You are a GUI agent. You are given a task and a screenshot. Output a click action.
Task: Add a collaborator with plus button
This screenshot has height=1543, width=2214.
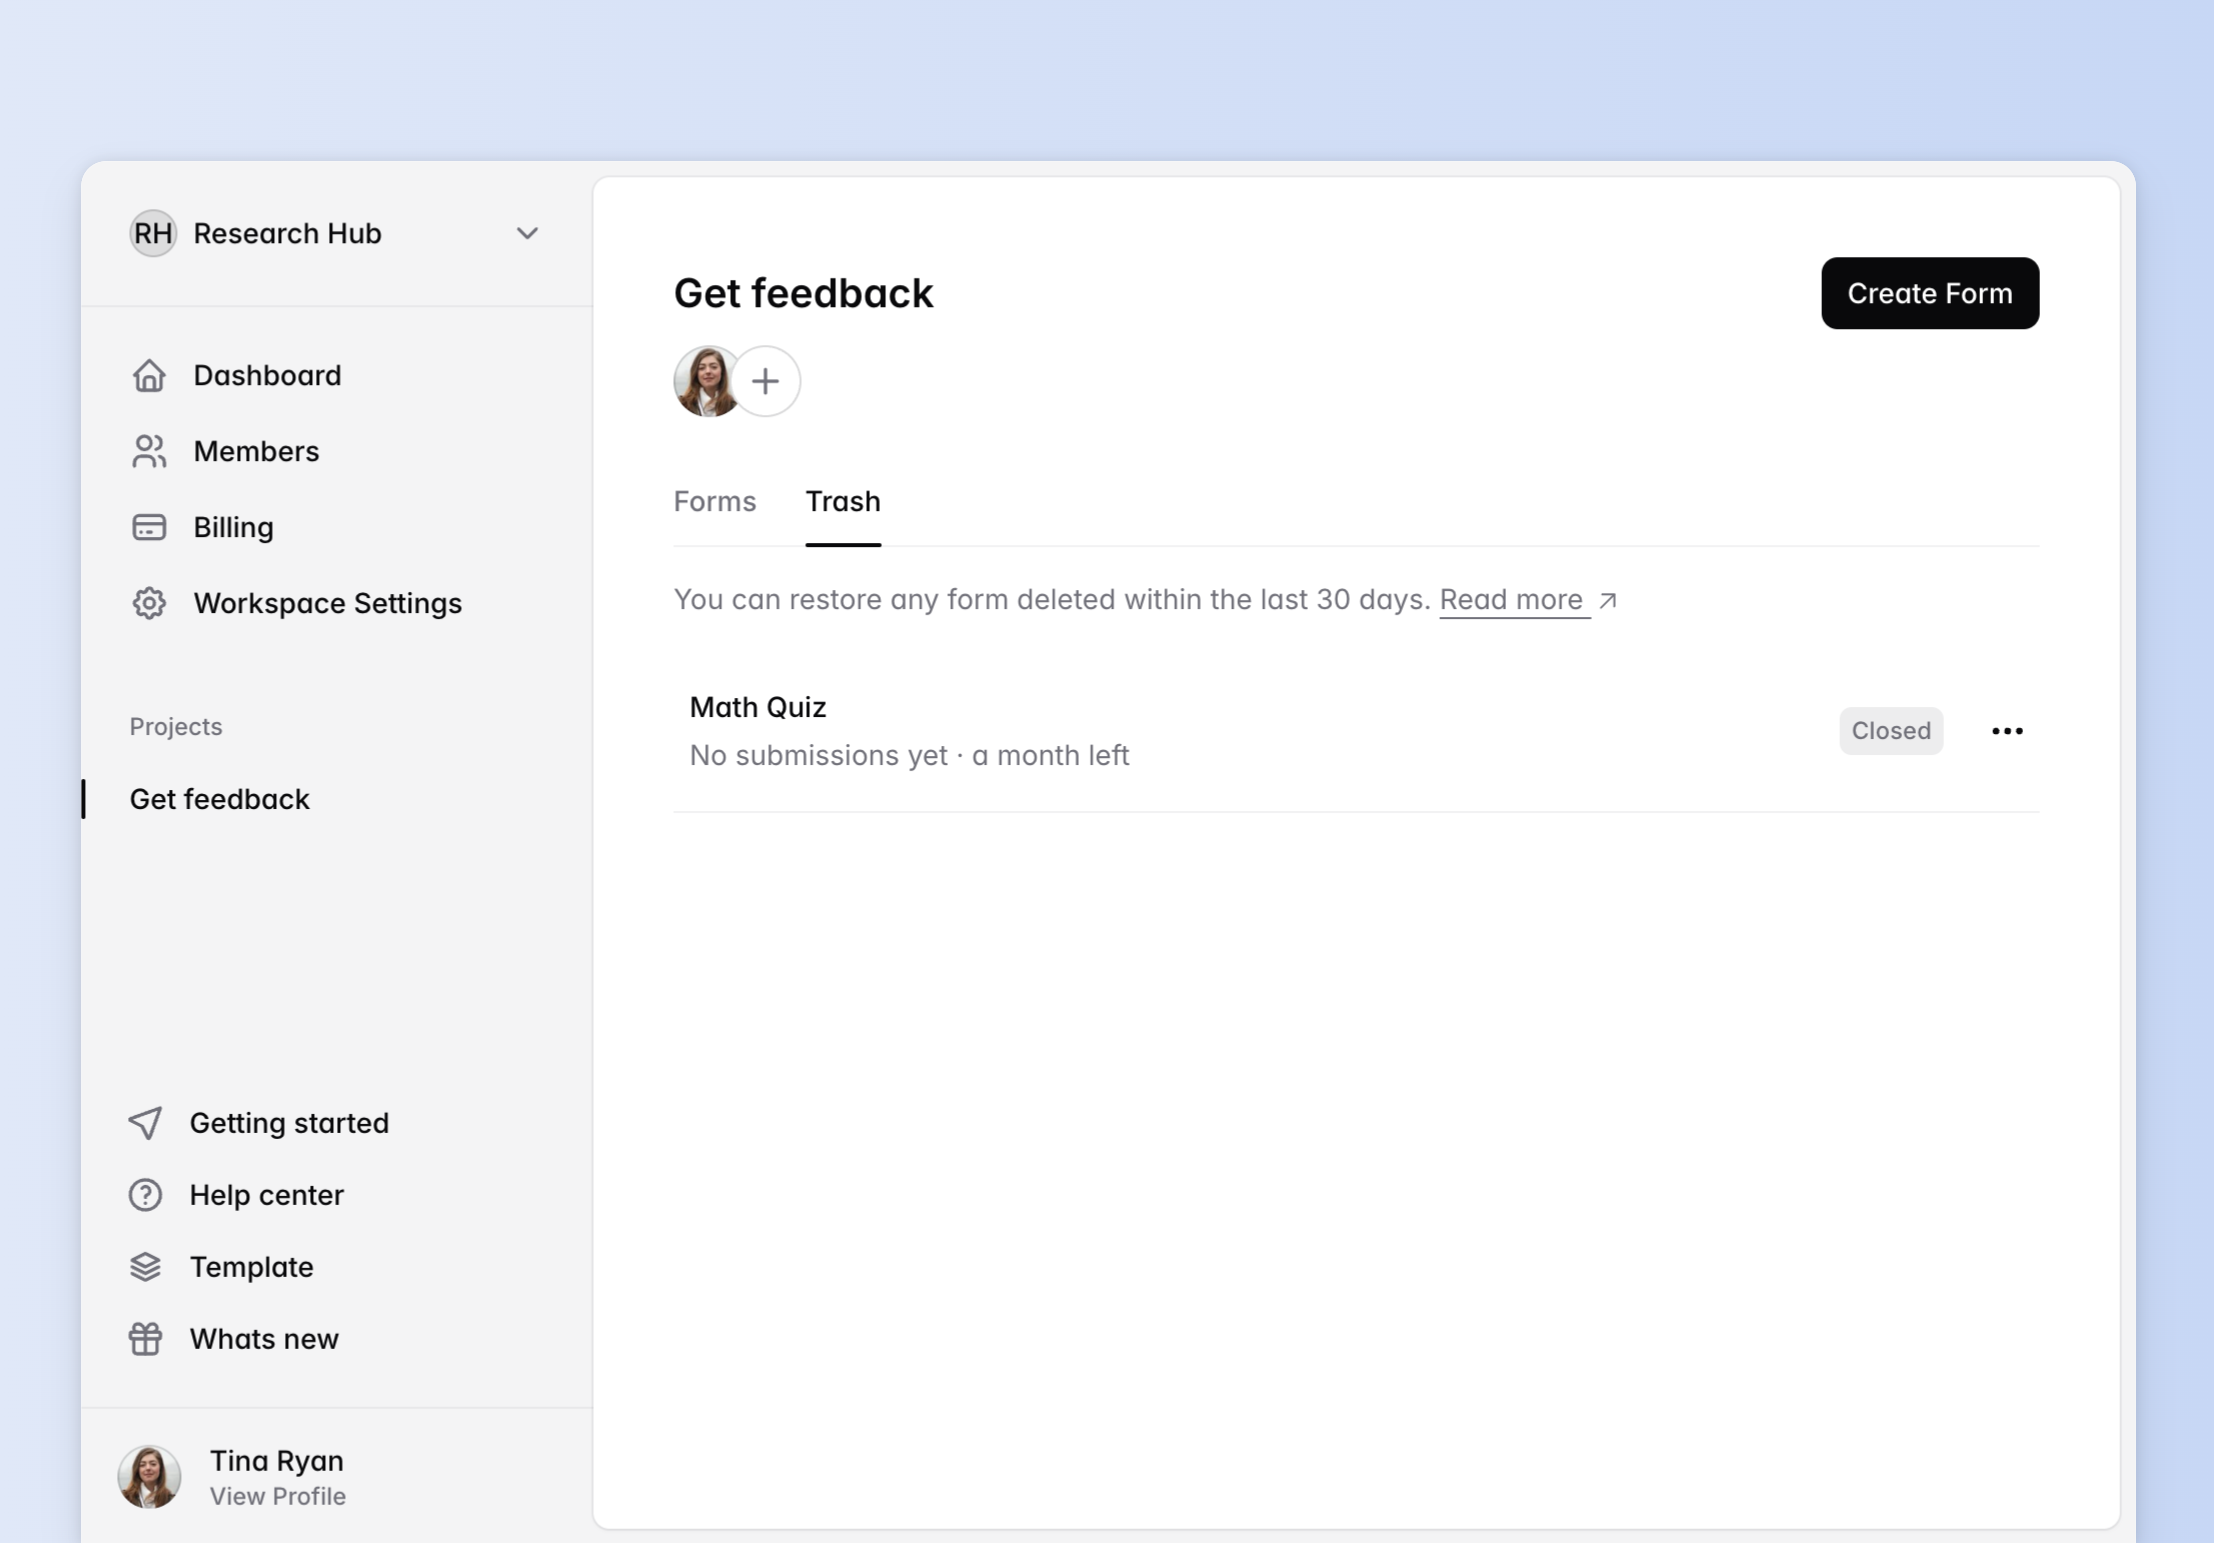pyautogui.click(x=765, y=381)
